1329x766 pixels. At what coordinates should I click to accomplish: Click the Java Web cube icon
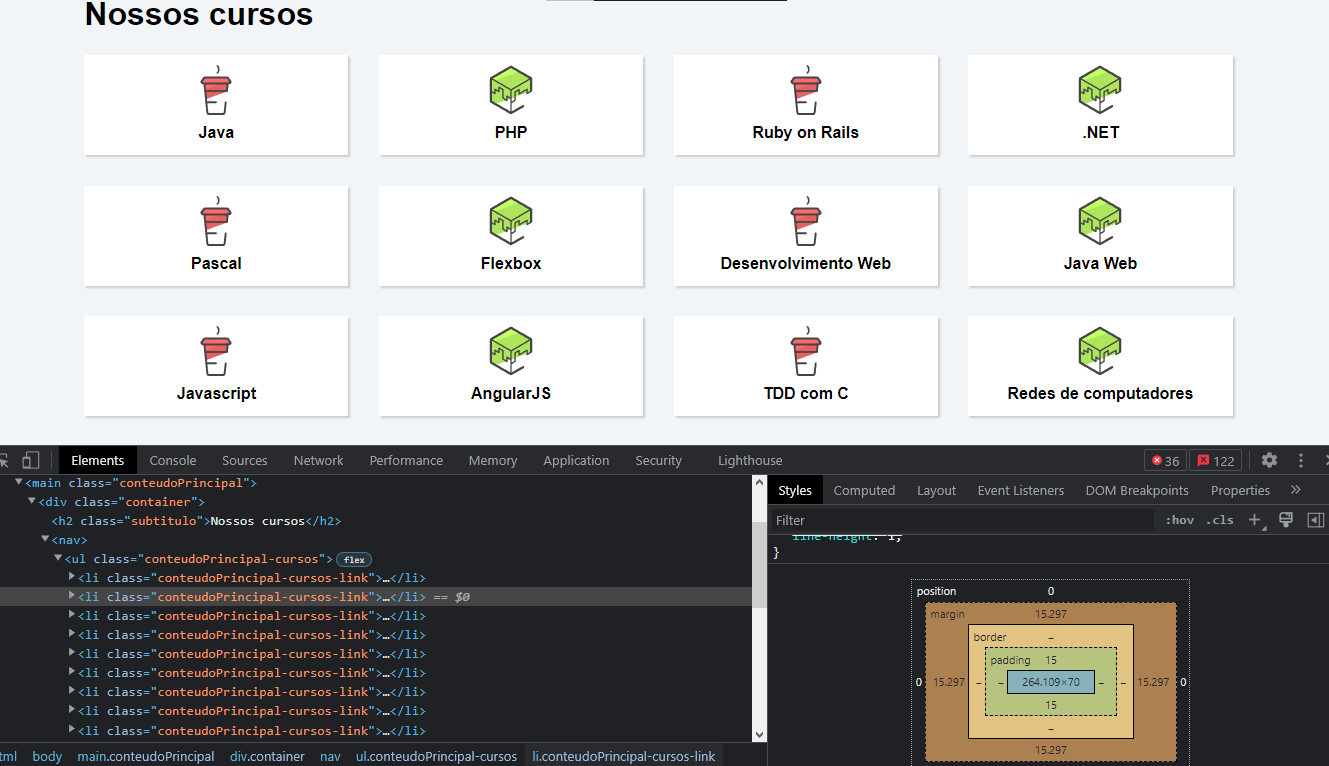point(1100,221)
